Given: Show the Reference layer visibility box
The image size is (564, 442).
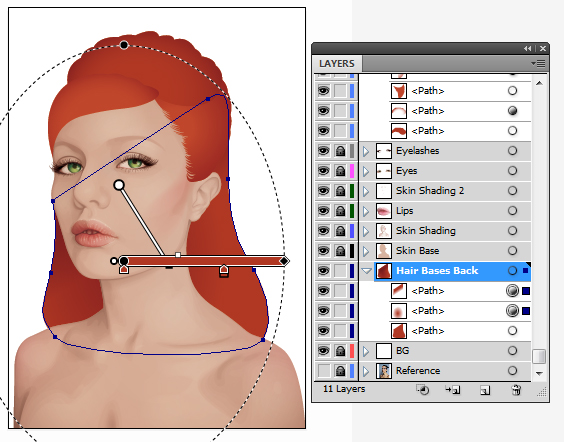Looking at the screenshot, I should point(323,370).
